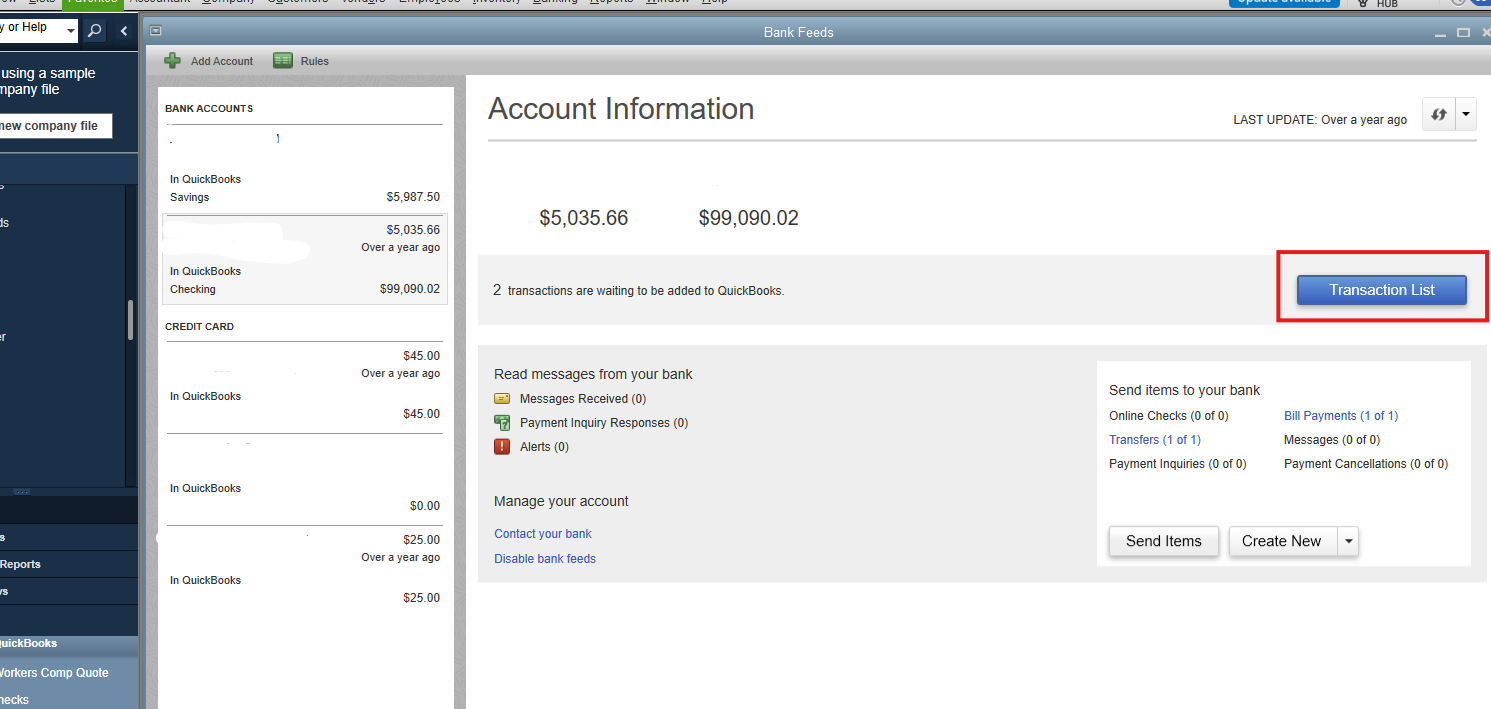Open the Rules list icon

[x=283, y=61]
